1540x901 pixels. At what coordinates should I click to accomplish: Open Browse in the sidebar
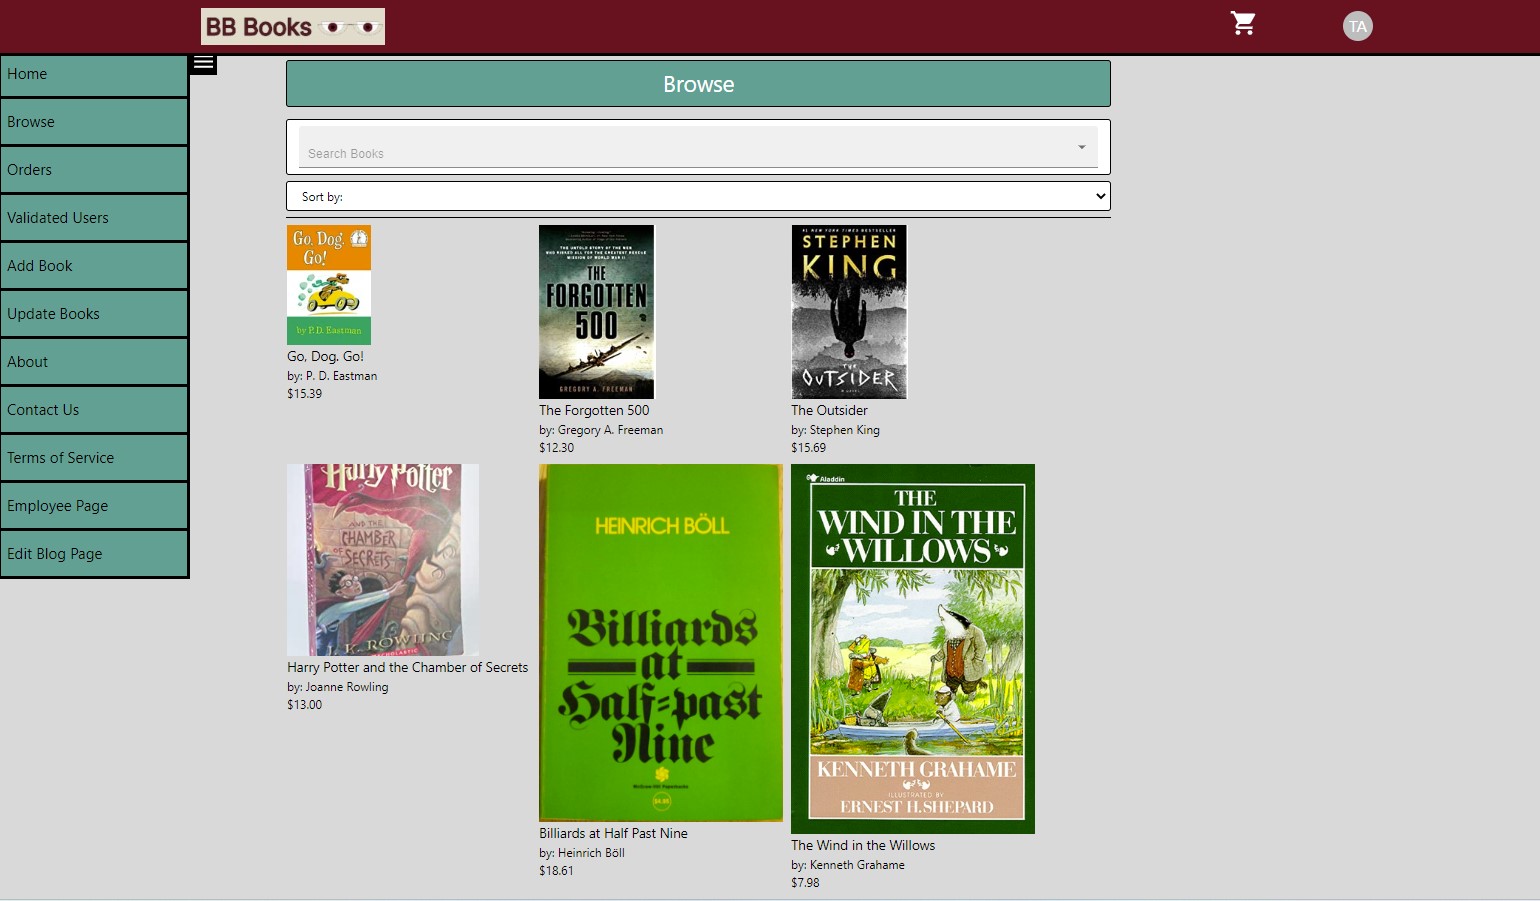pyautogui.click(x=94, y=122)
